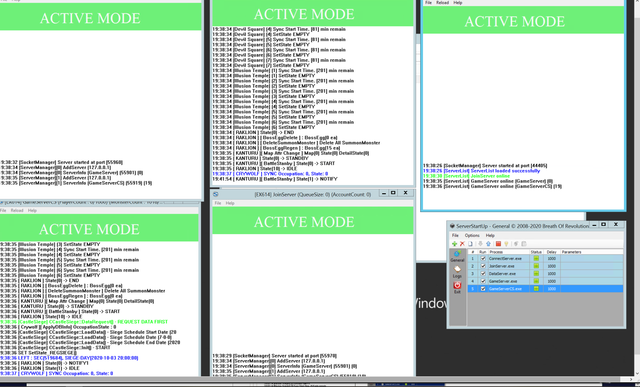Uncheck the Run checkbox for ConnectServer.exe
The width and height of the screenshot is (640, 387).
pos(483,258)
